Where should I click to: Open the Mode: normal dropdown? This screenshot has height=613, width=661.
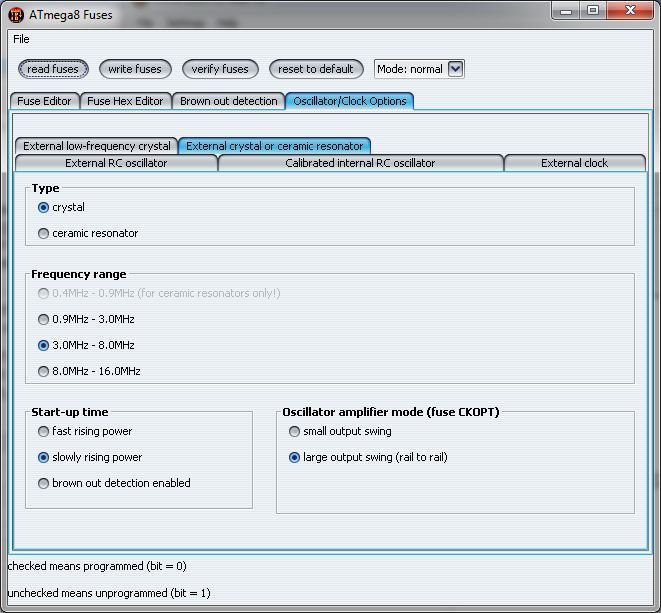click(x=419, y=69)
